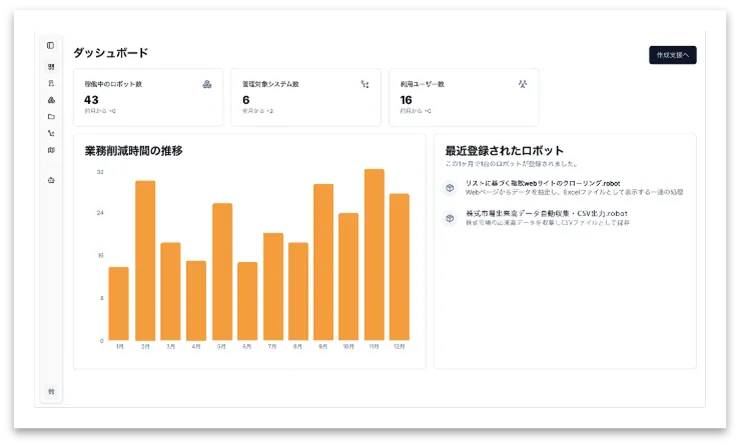Select the folder icon in sidebar
The image size is (740, 446).
(51, 116)
